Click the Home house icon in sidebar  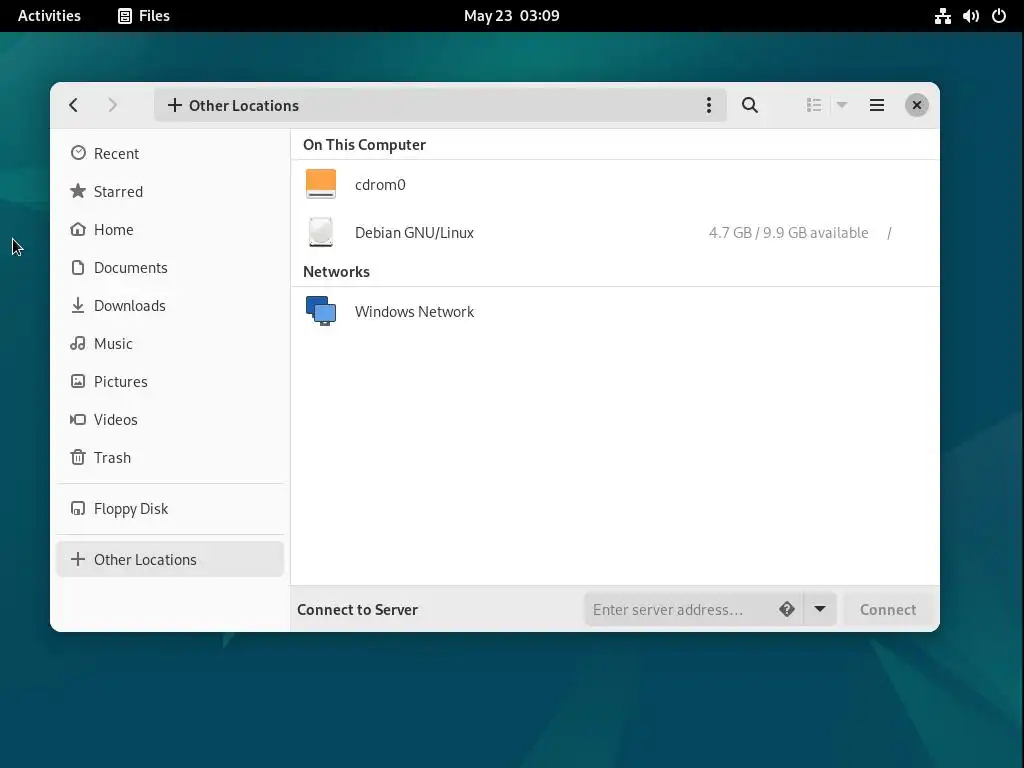[x=78, y=229]
